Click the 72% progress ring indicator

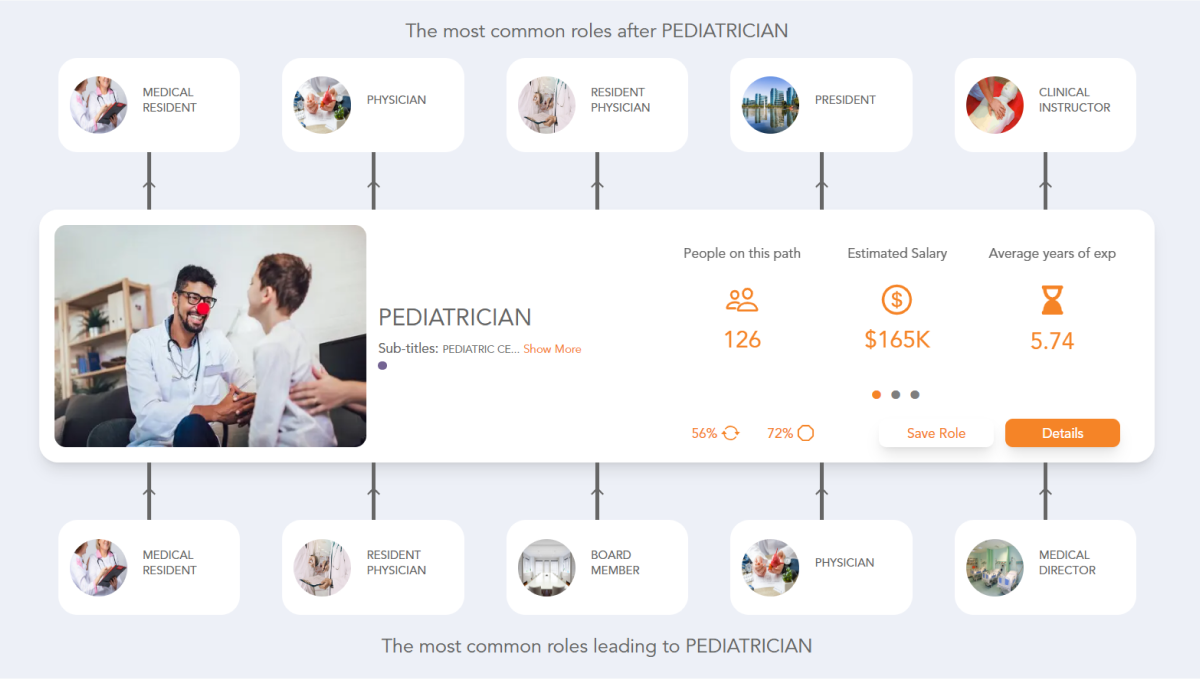click(x=808, y=433)
